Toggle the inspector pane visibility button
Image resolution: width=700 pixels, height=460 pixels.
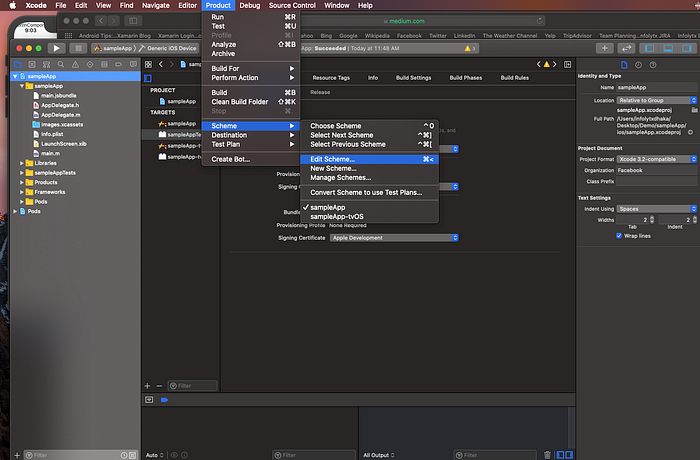687,48
